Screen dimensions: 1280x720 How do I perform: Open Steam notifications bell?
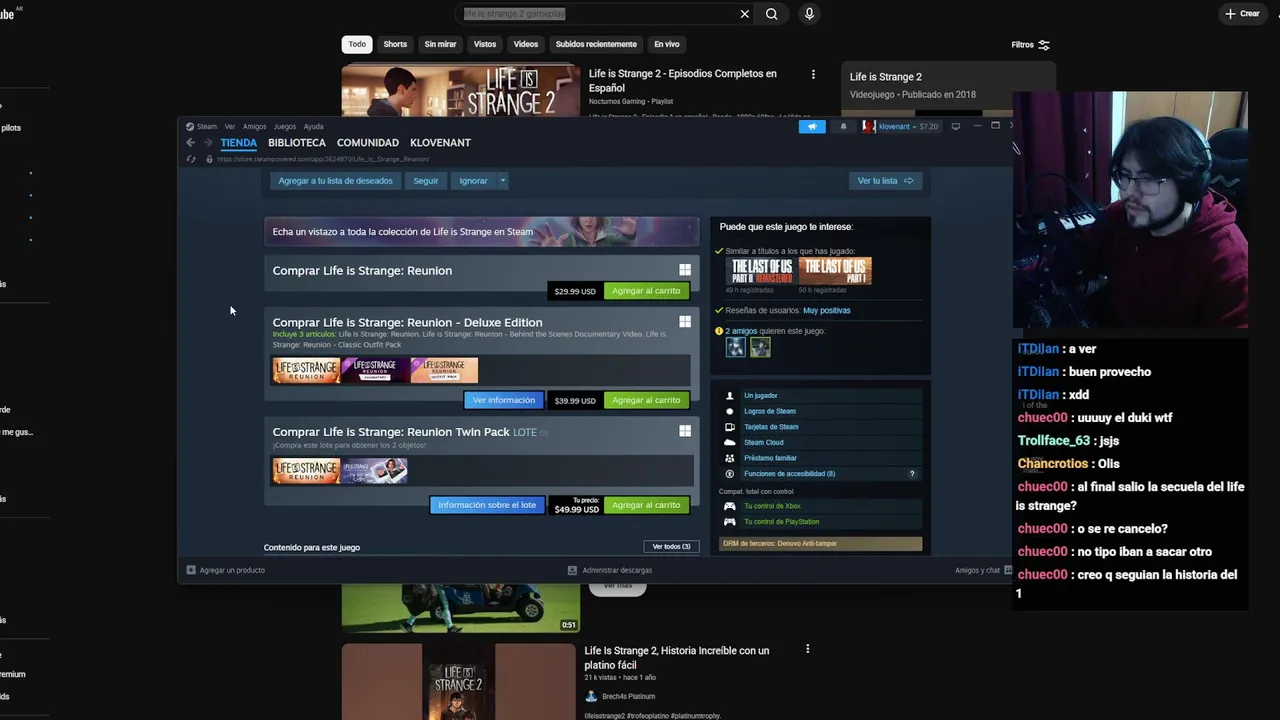pyautogui.click(x=843, y=127)
